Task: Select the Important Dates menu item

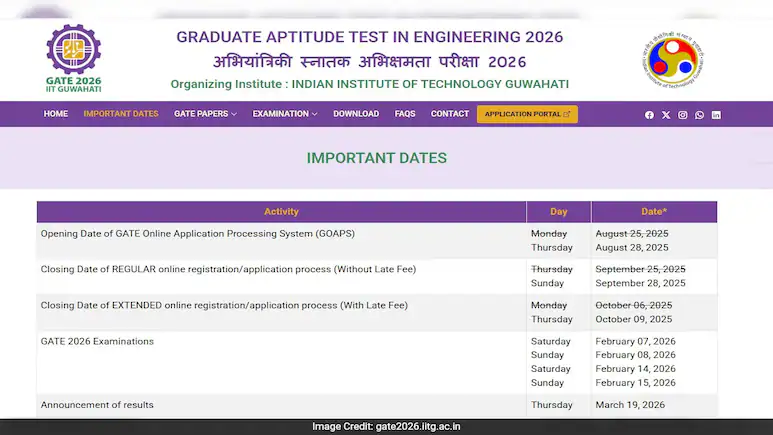Action: pos(121,114)
